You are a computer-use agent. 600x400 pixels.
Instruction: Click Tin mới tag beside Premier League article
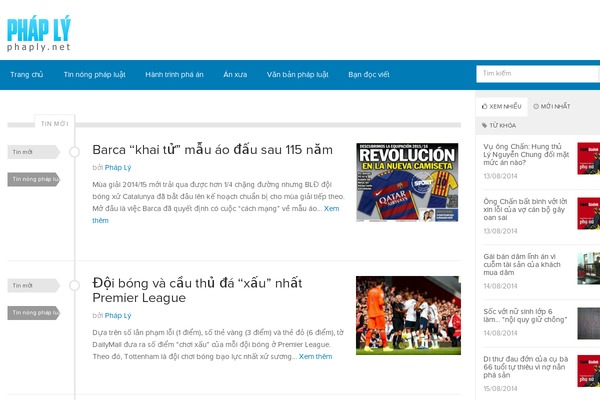[34, 286]
